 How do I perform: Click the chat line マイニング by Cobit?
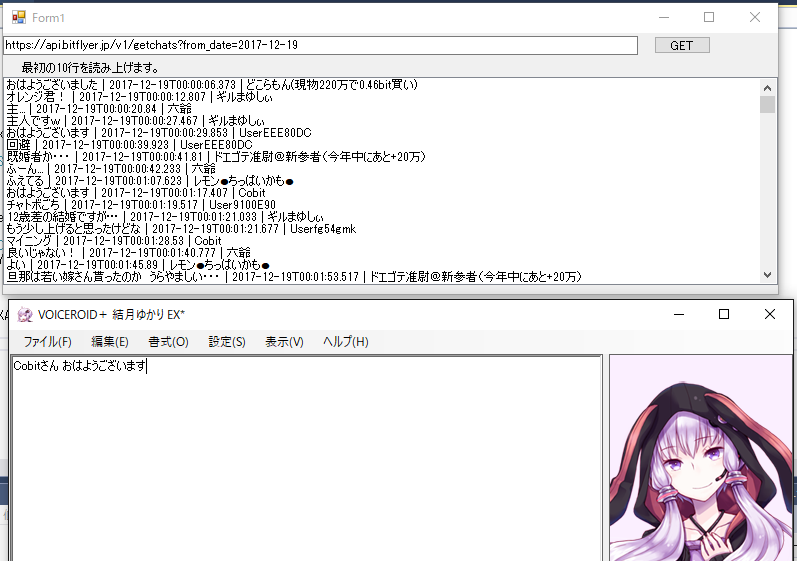(x=114, y=241)
